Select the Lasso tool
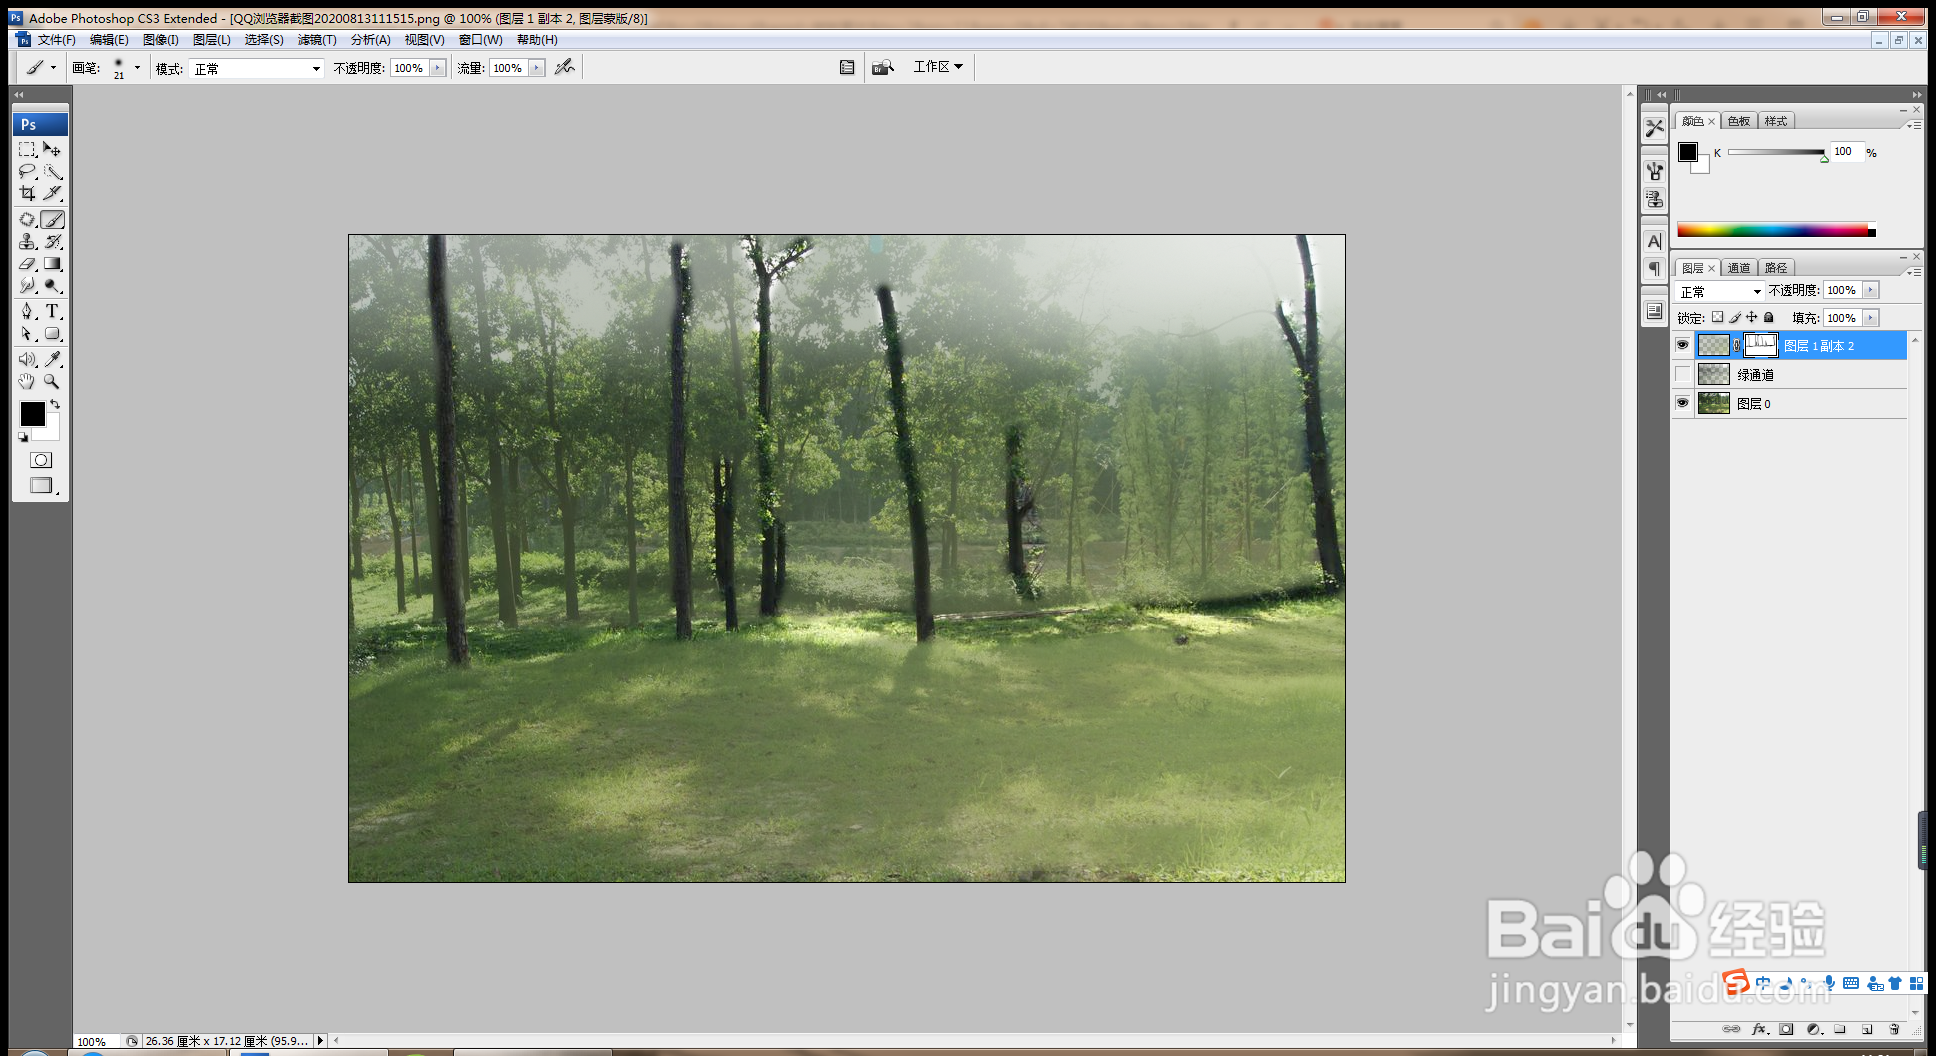Screen dimensions: 1936x1056 pos(27,171)
